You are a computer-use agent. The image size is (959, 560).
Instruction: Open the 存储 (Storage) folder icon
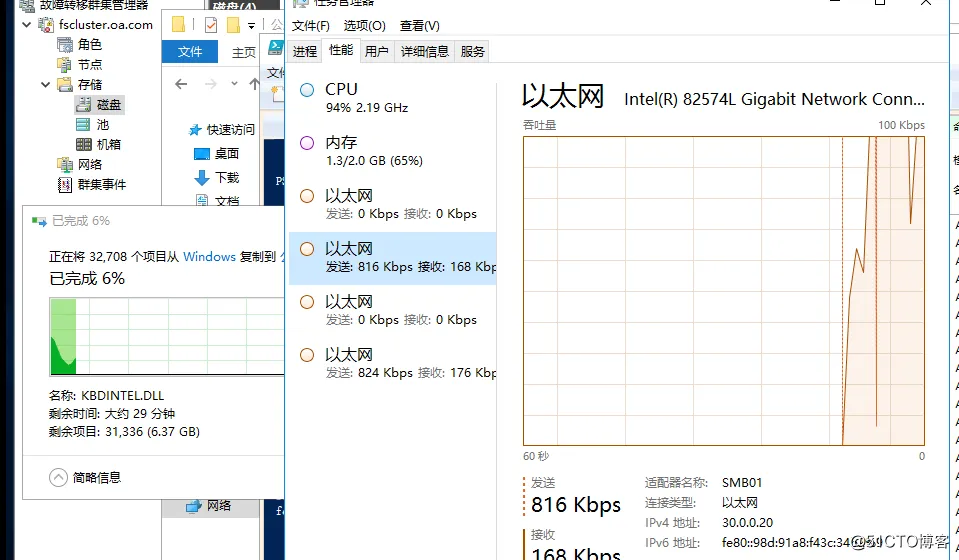65,84
